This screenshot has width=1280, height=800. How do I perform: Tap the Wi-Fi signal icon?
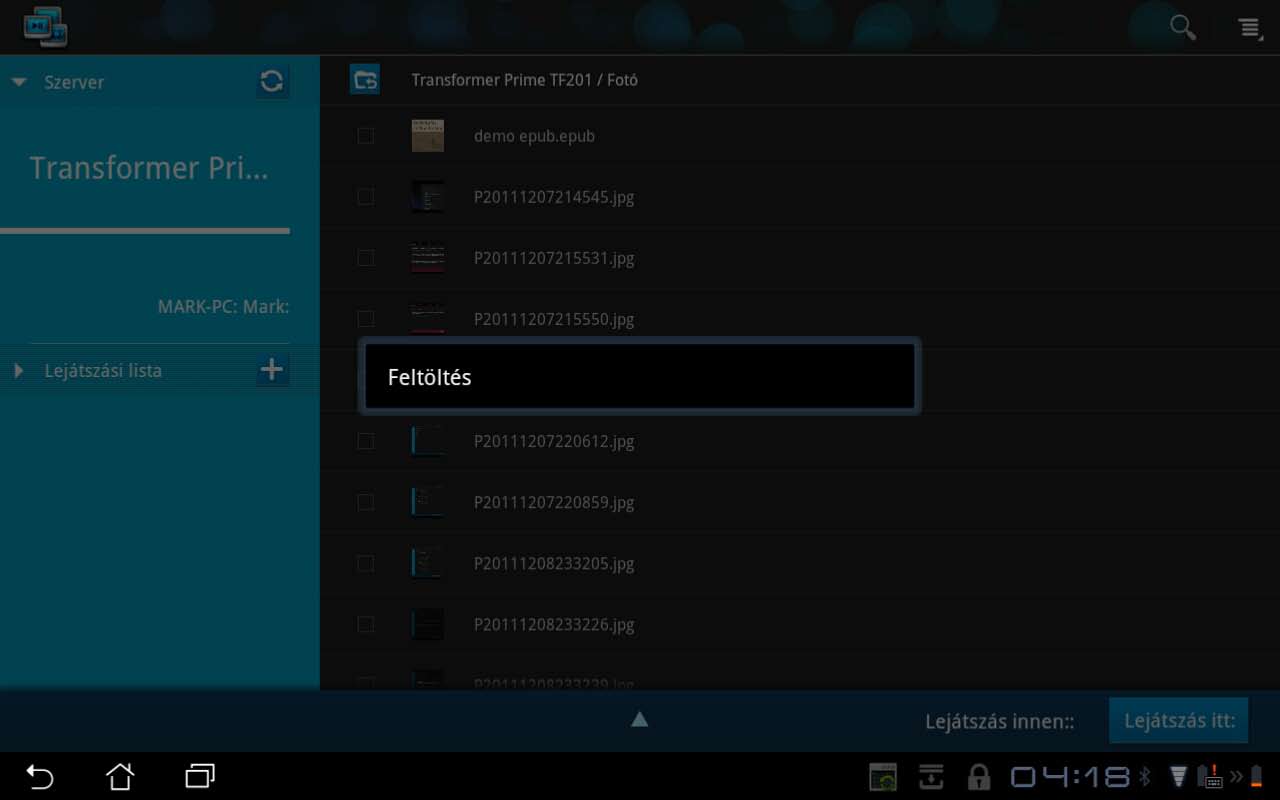(1178, 776)
